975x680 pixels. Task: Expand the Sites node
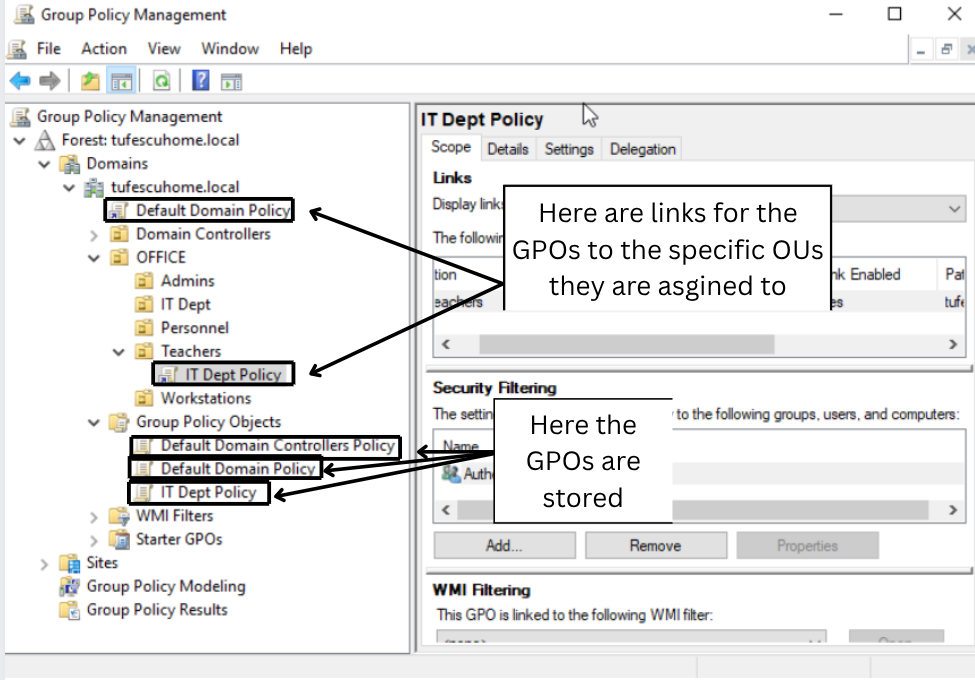[x=44, y=564]
